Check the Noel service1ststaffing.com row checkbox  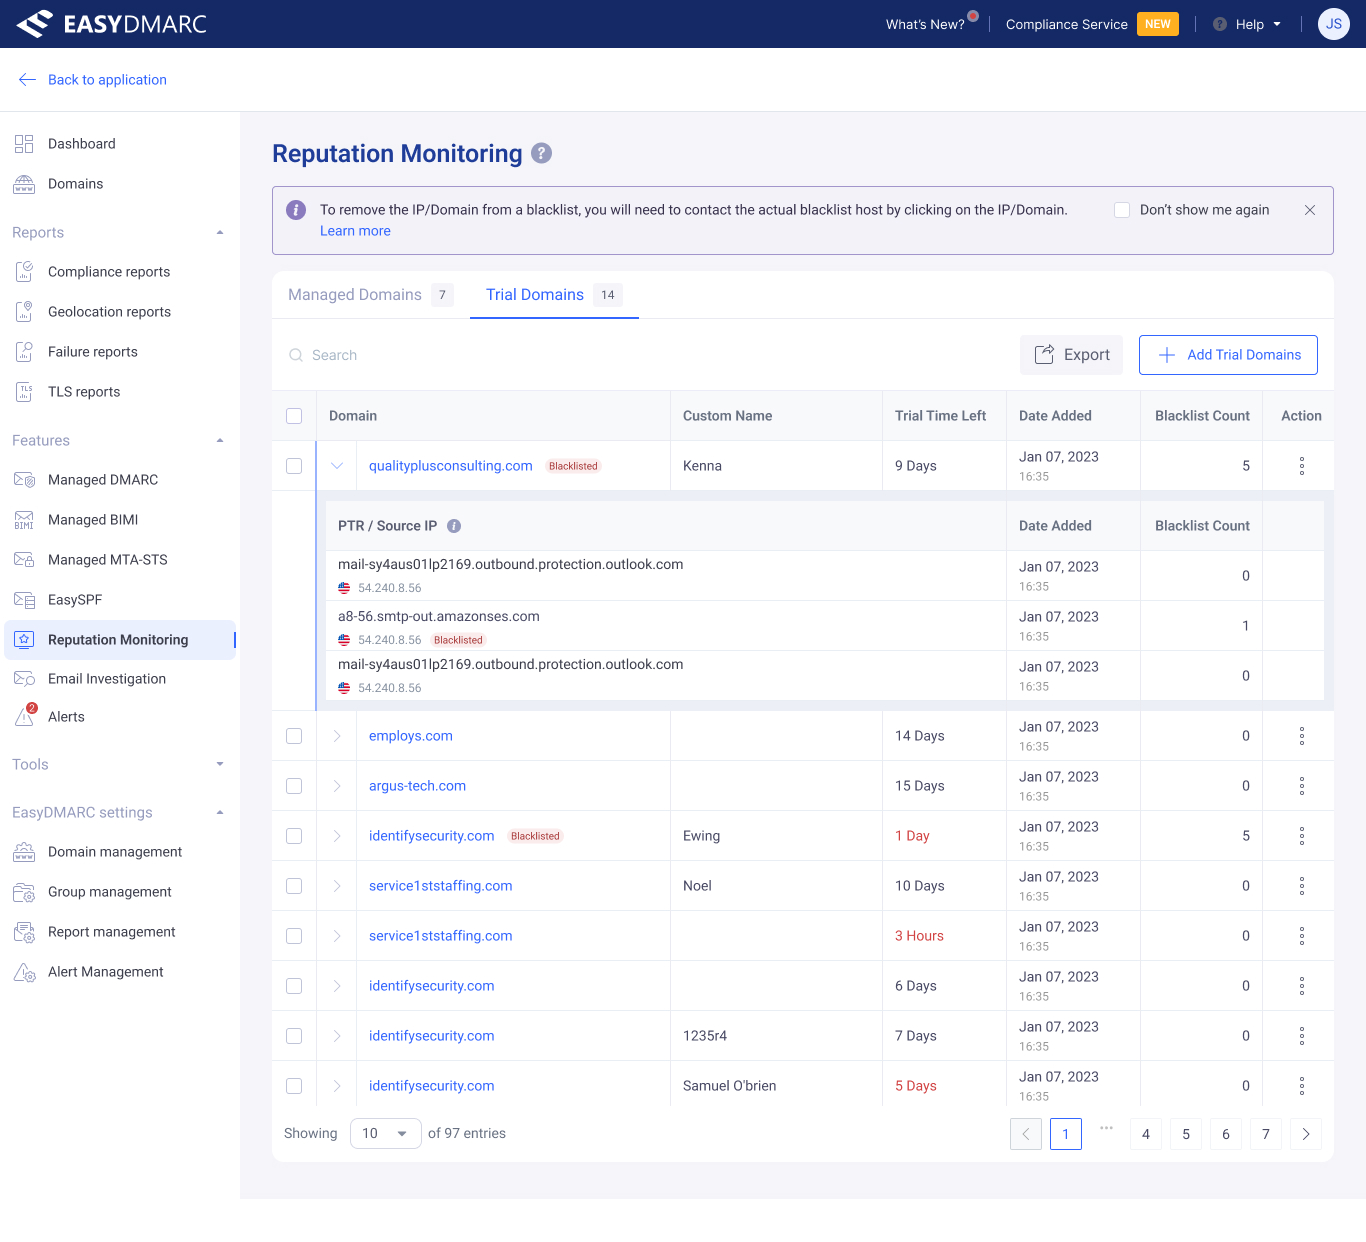tap(294, 886)
